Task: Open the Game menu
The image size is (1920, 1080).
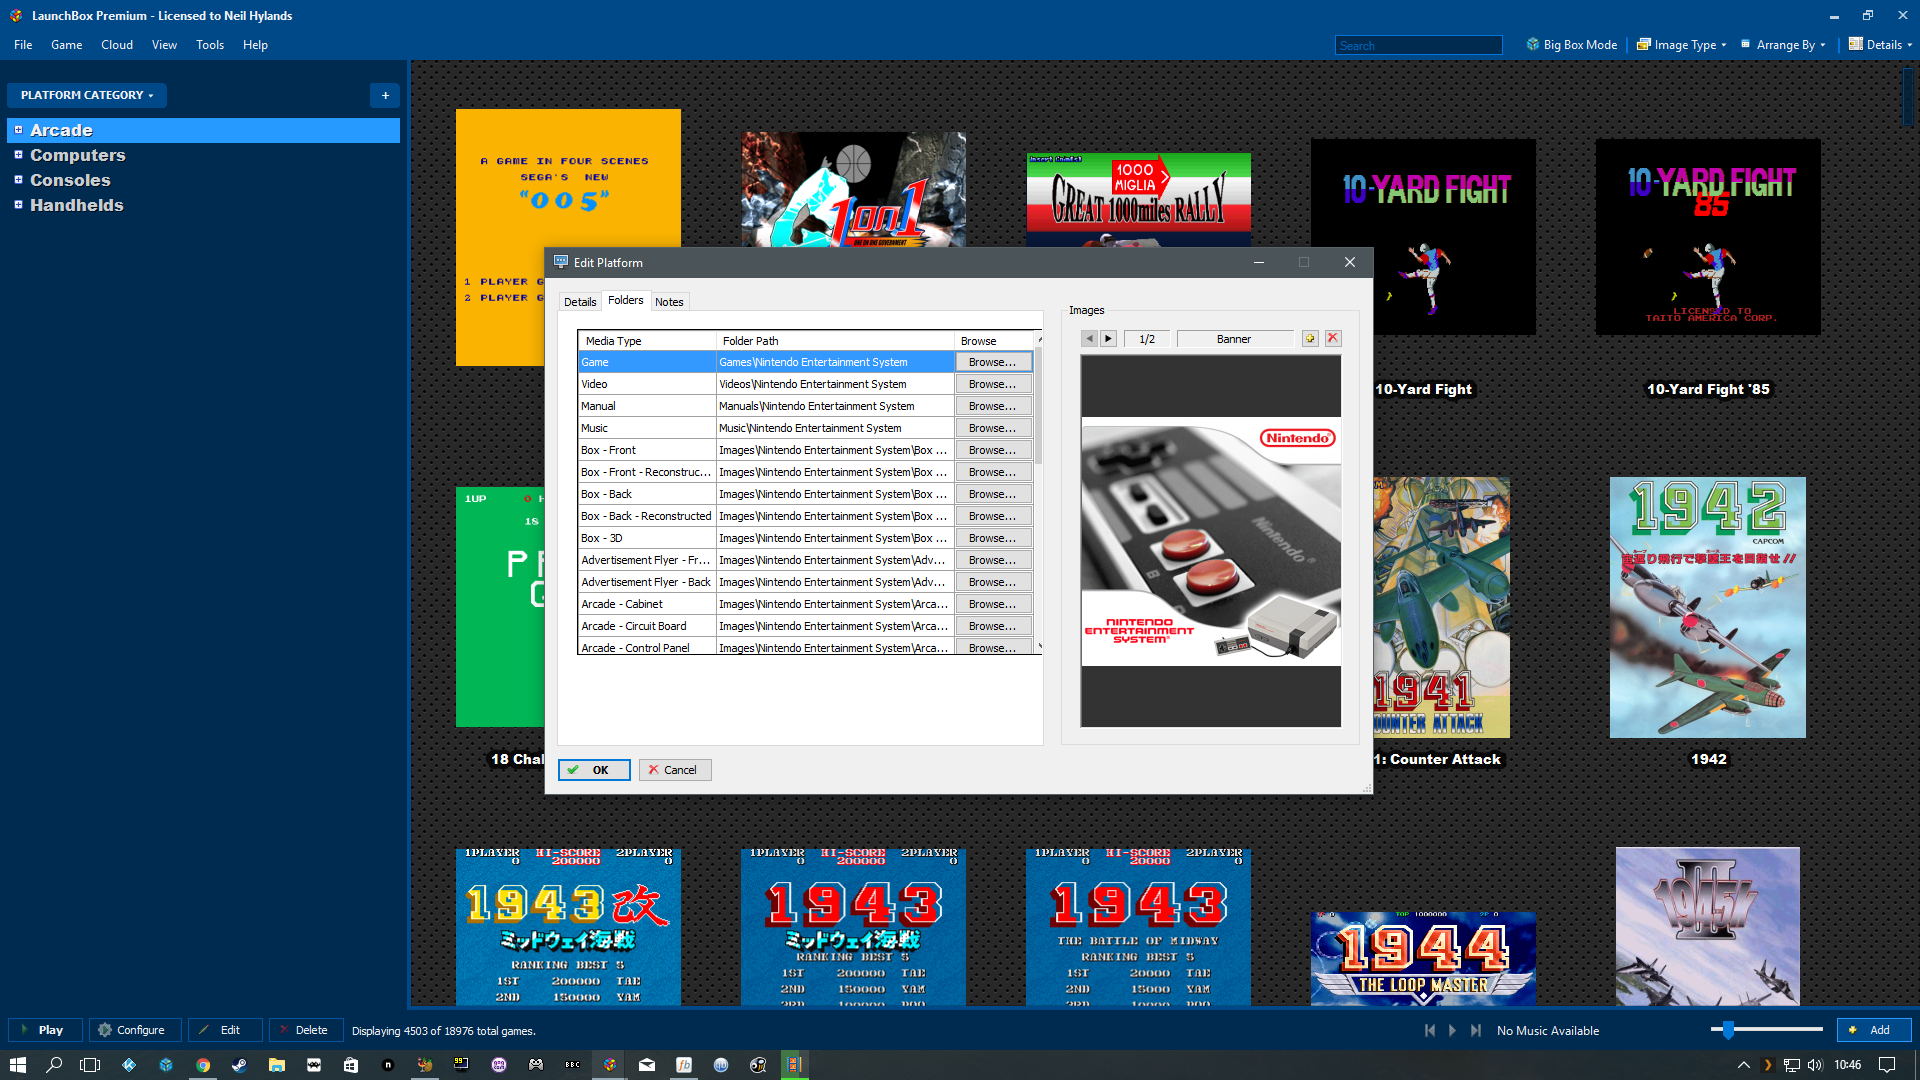Action: [x=66, y=45]
